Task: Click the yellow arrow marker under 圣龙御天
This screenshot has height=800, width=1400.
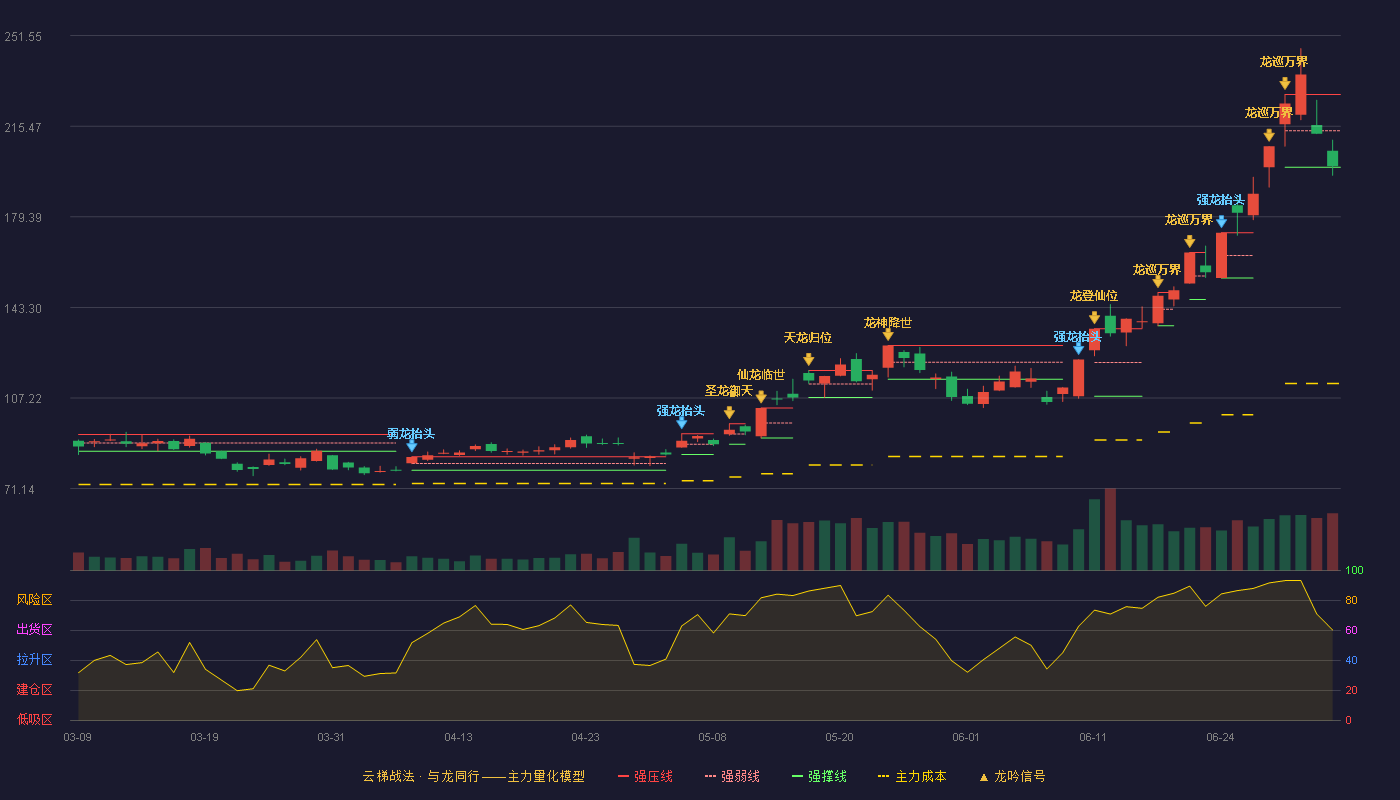Action: pyautogui.click(x=729, y=412)
